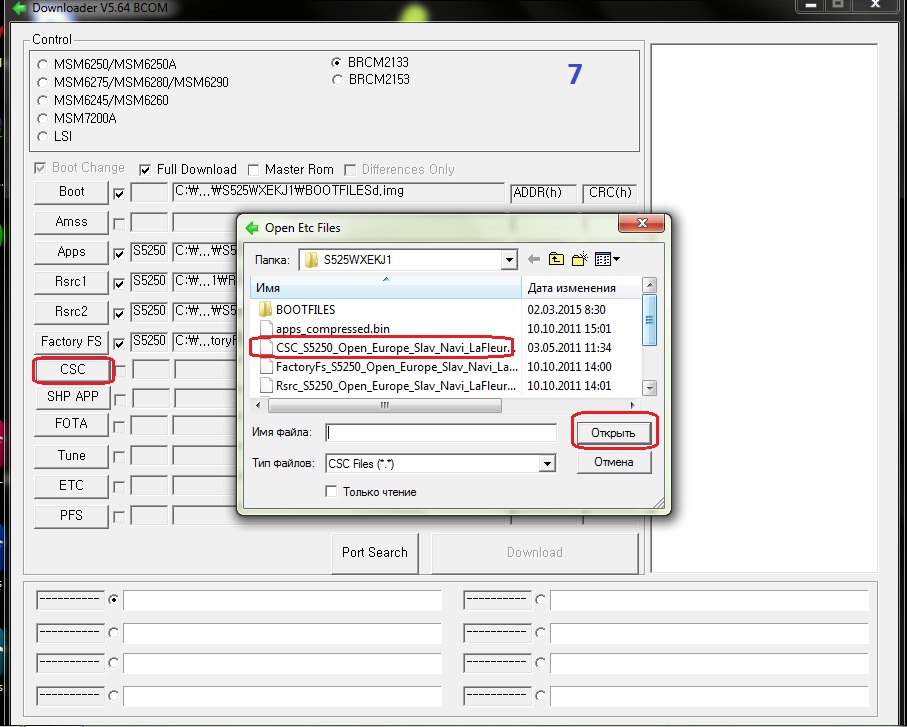Toggle the PFS row checkbox

pos(119,516)
